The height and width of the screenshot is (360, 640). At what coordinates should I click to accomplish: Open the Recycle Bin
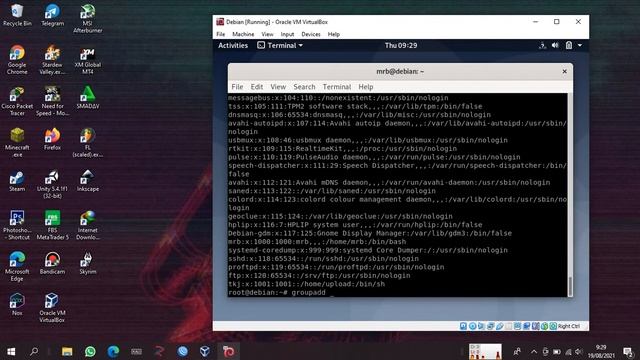coord(17,15)
